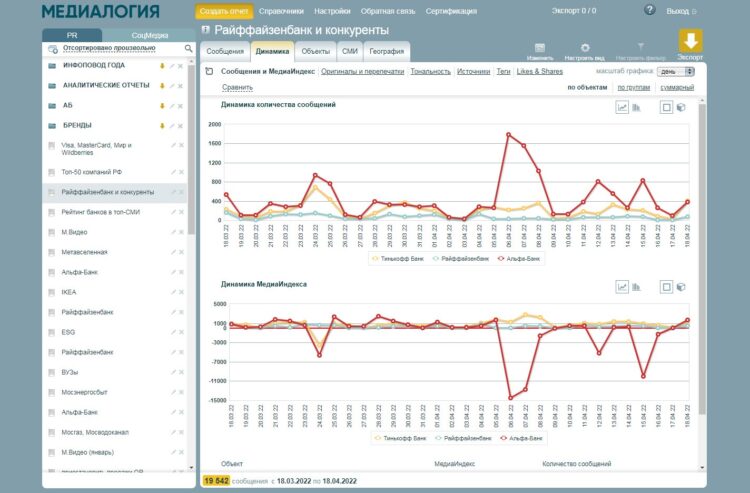Toggle Альфа-Банк series in МедиаИндекс legend
750x493 pixels.
[521, 438]
